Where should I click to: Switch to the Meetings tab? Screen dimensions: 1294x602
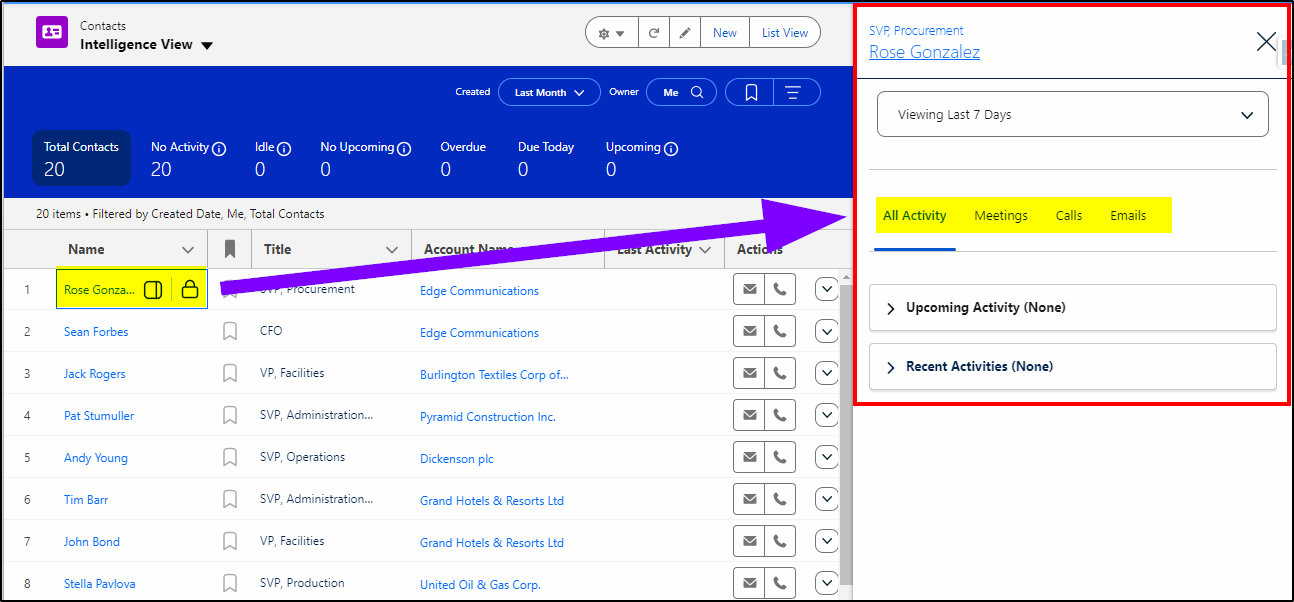coord(1000,216)
